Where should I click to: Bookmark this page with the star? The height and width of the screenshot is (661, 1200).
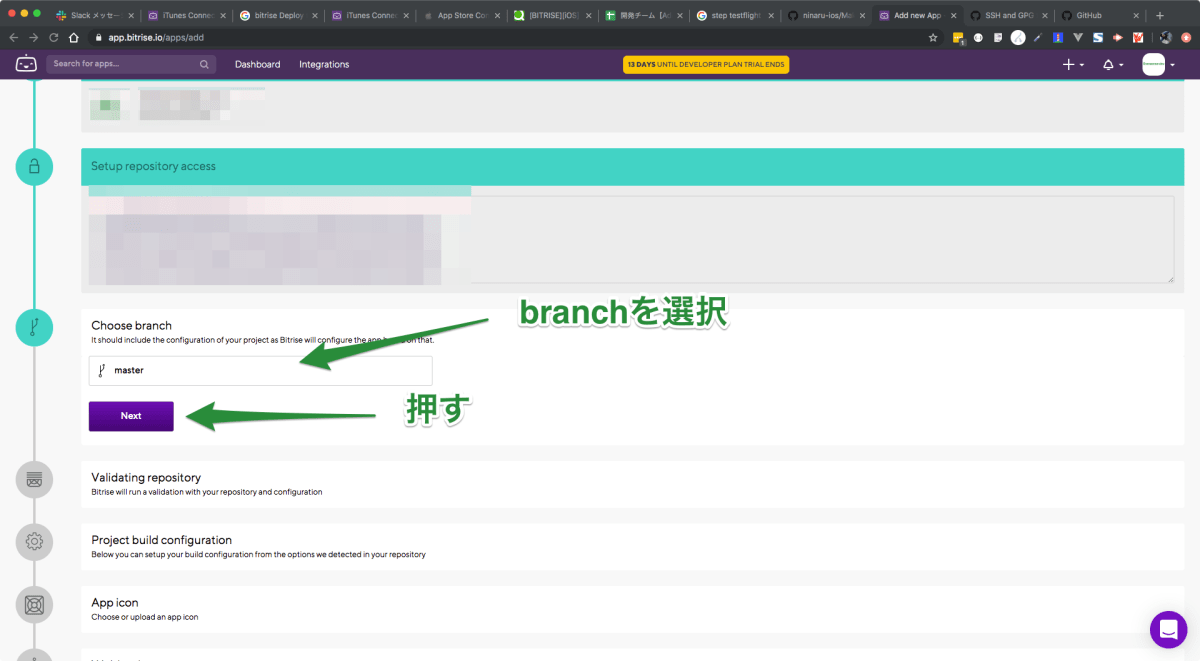933,37
